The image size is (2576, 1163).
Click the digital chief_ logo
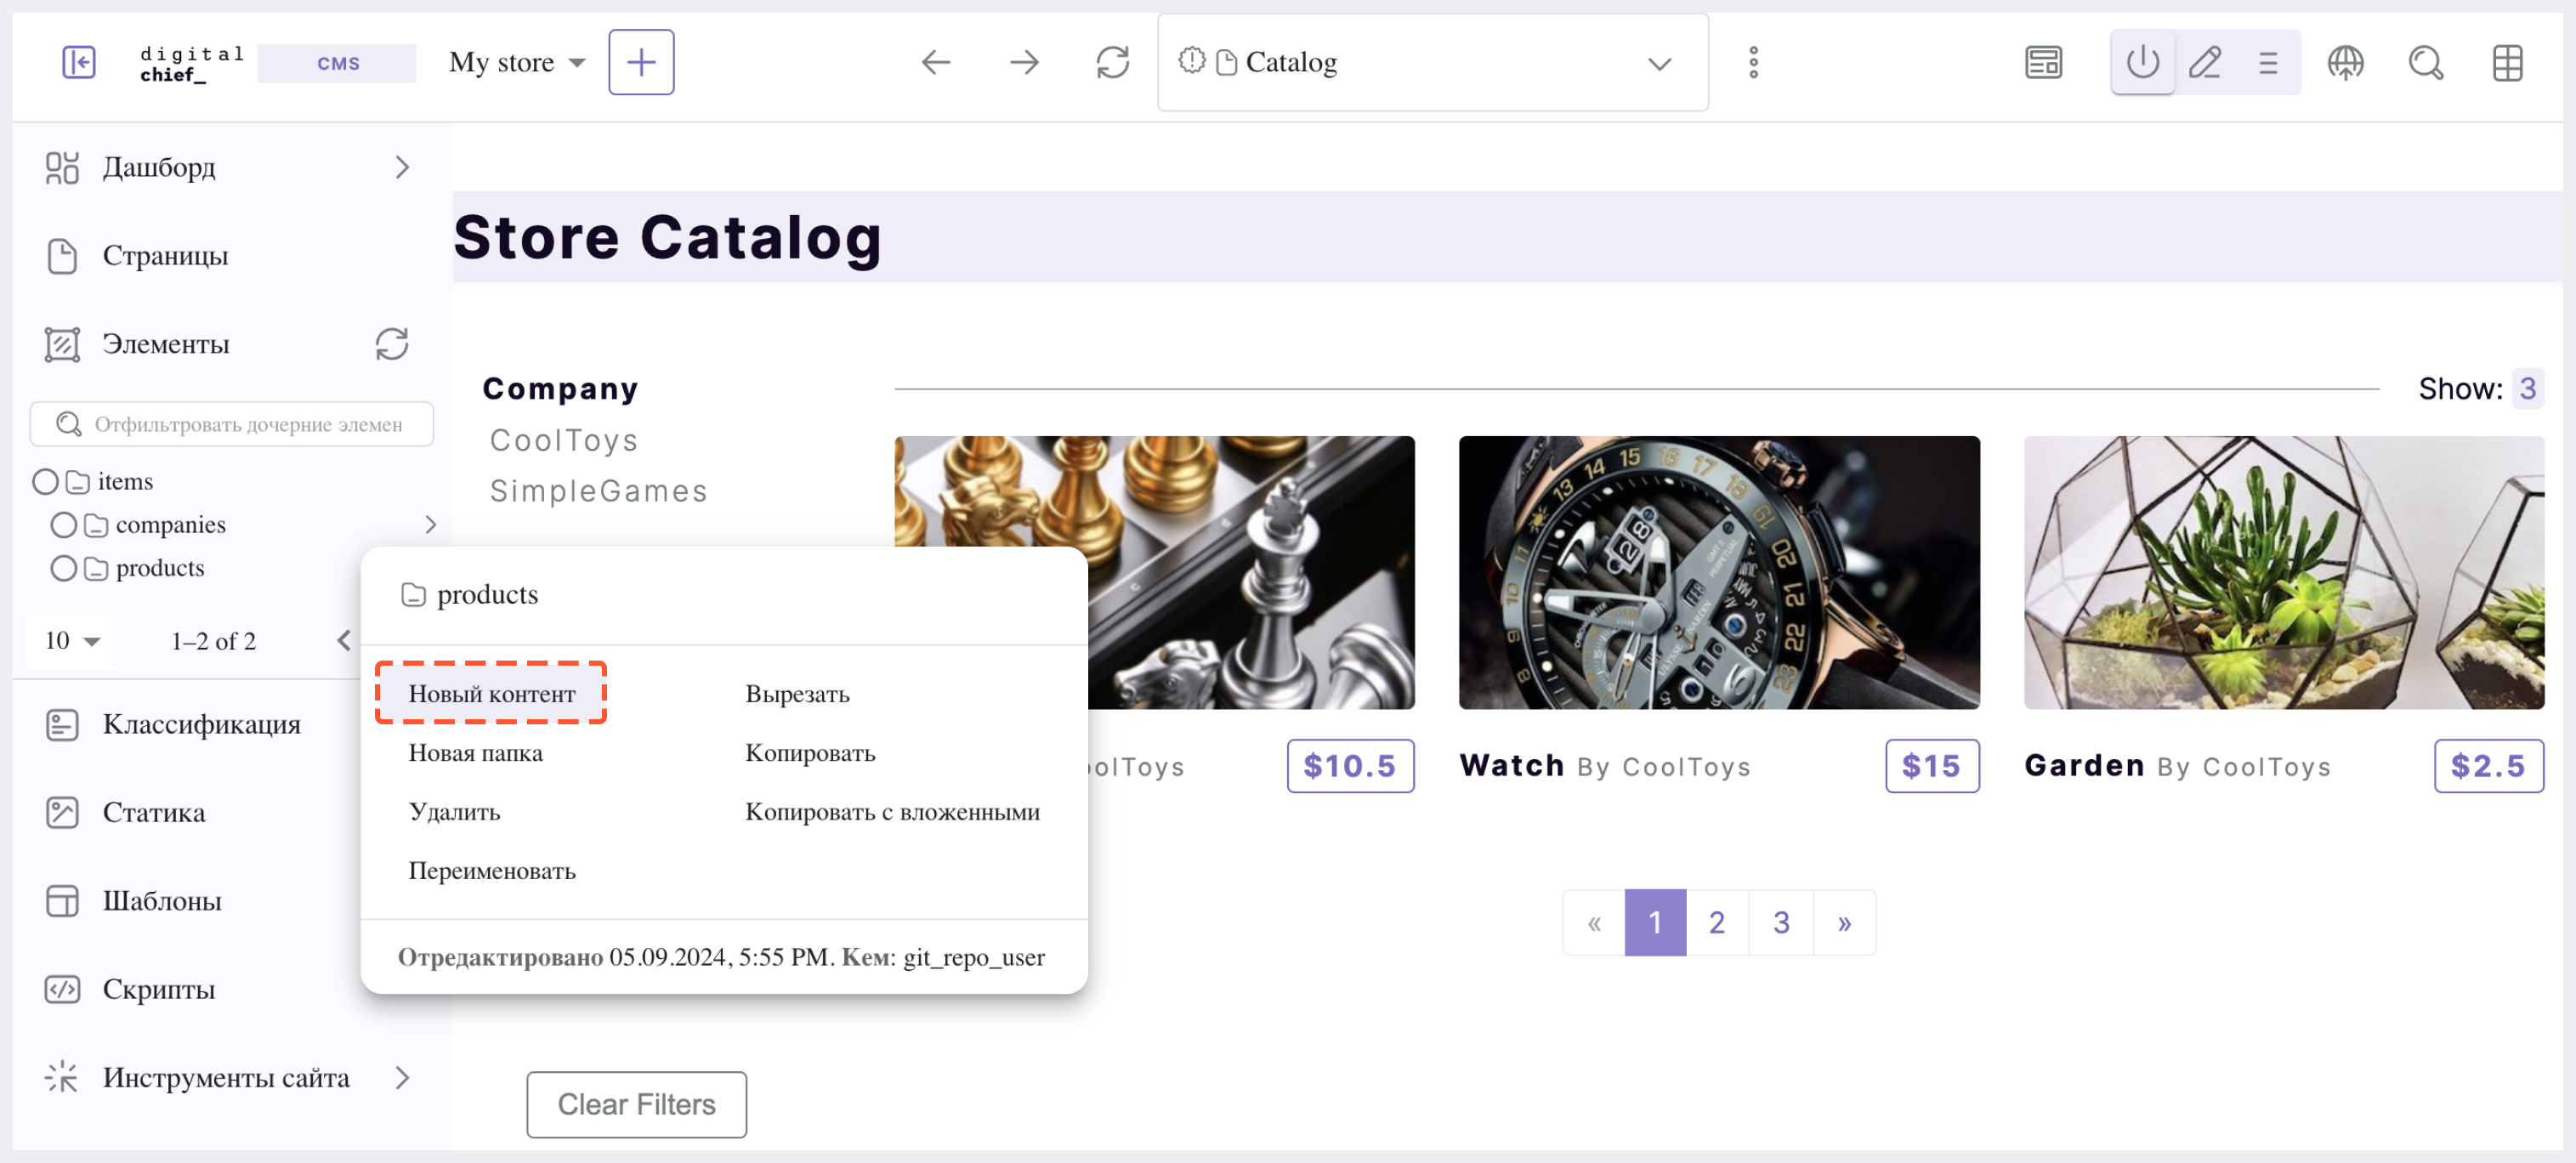(x=191, y=63)
